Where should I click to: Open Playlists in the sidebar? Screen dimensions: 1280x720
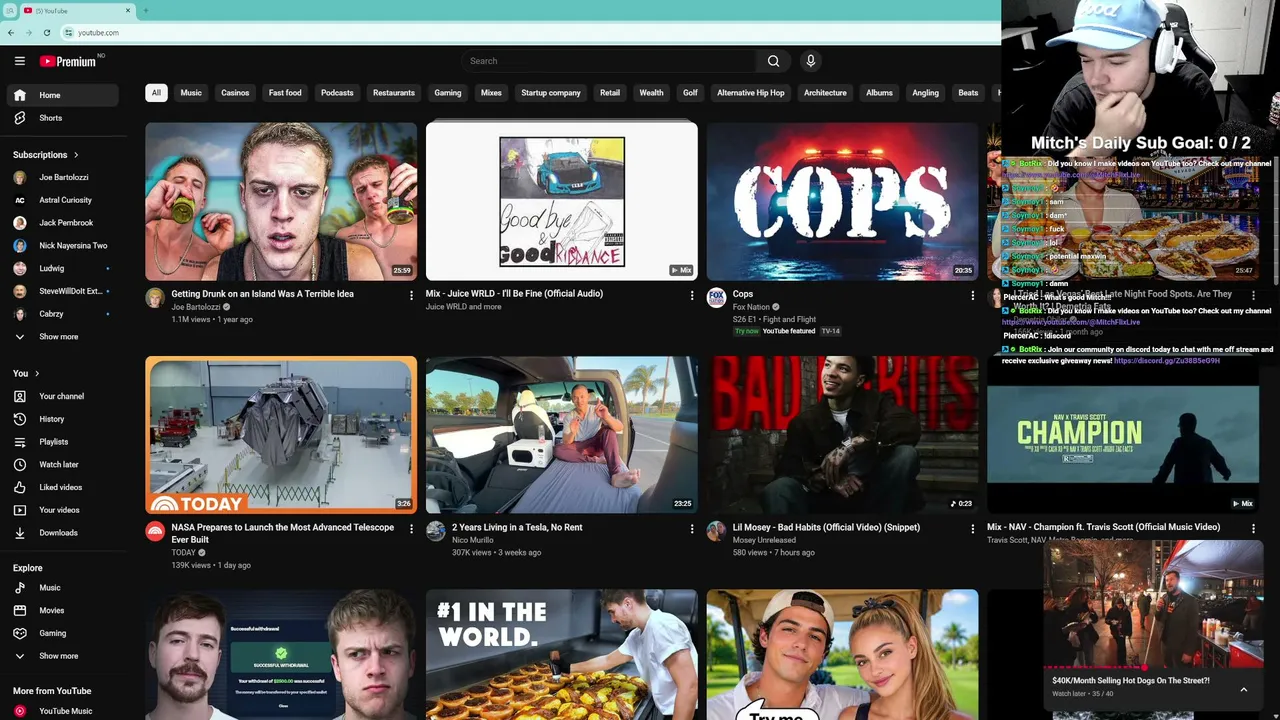click(x=63, y=442)
